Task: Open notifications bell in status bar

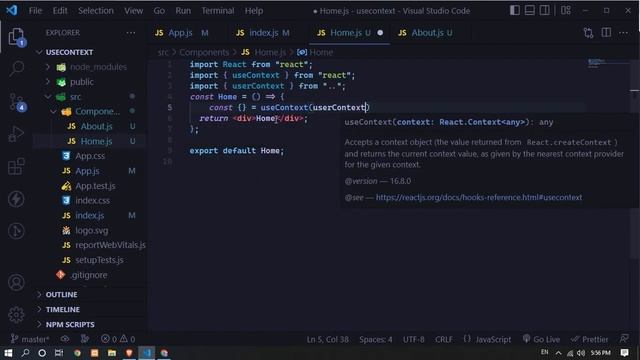Action: pos(624,339)
